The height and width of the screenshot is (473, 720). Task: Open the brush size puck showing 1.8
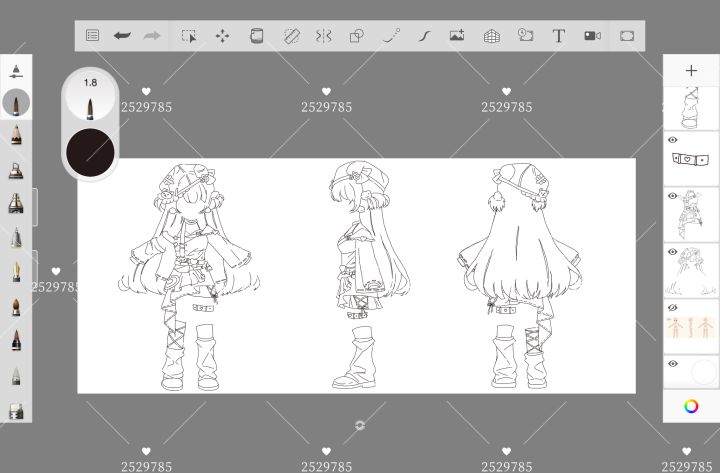click(x=90, y=97)
